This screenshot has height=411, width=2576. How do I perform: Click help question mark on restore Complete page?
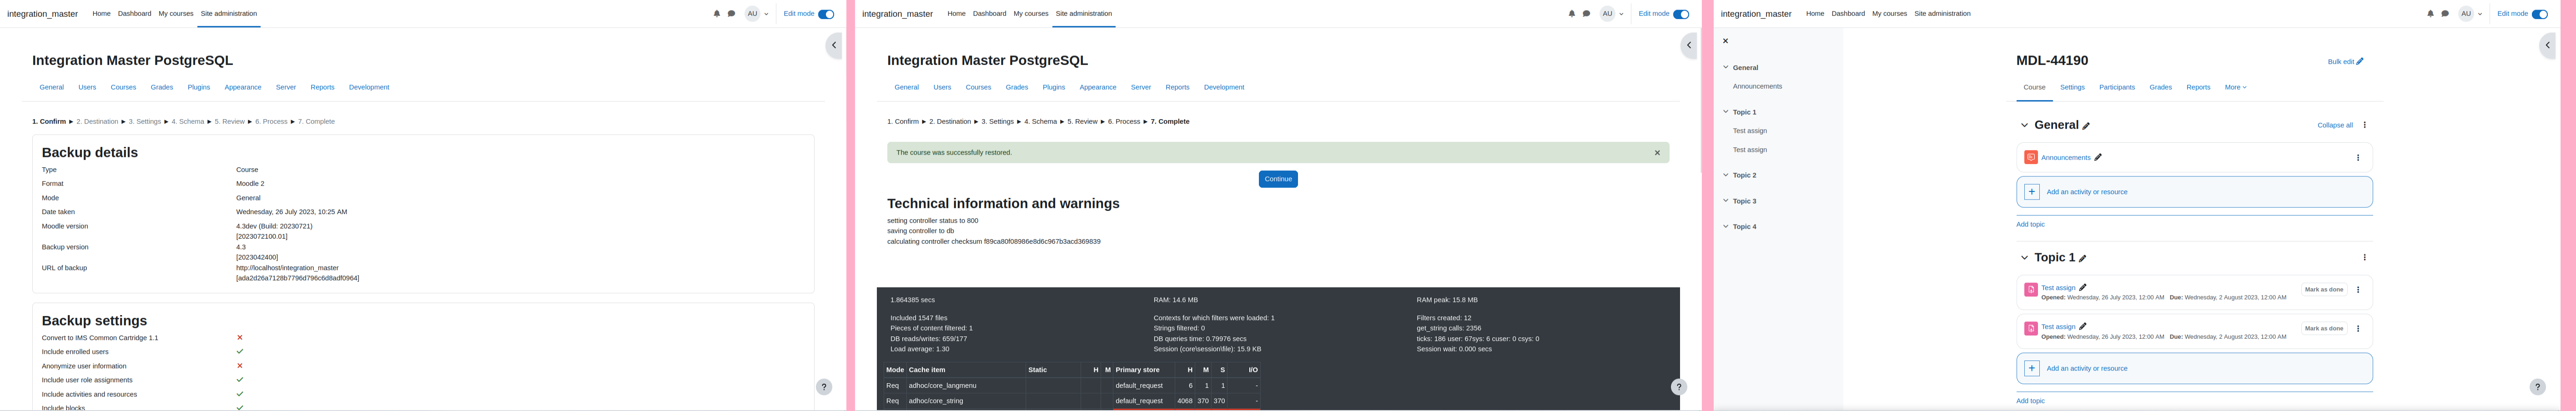(x=1679, y=387)
